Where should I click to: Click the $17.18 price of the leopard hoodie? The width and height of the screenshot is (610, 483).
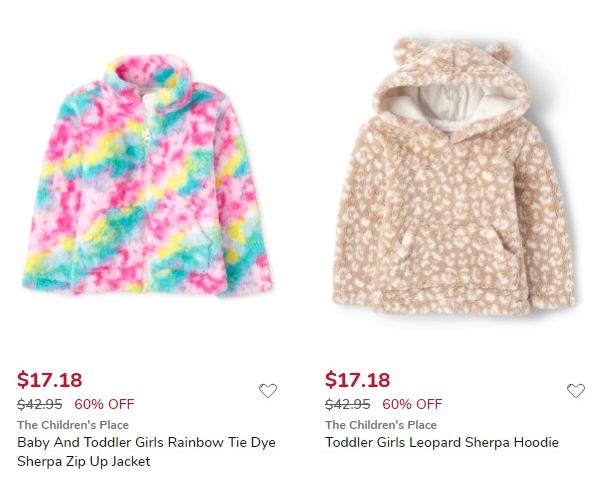click(x=358, y=380)
